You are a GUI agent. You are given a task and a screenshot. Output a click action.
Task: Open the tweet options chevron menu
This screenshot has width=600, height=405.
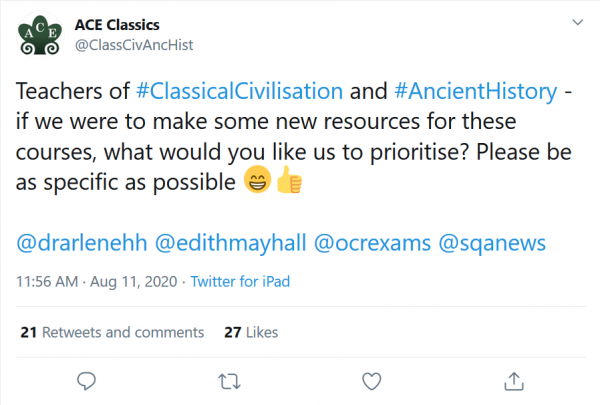(x=577, y=22)
